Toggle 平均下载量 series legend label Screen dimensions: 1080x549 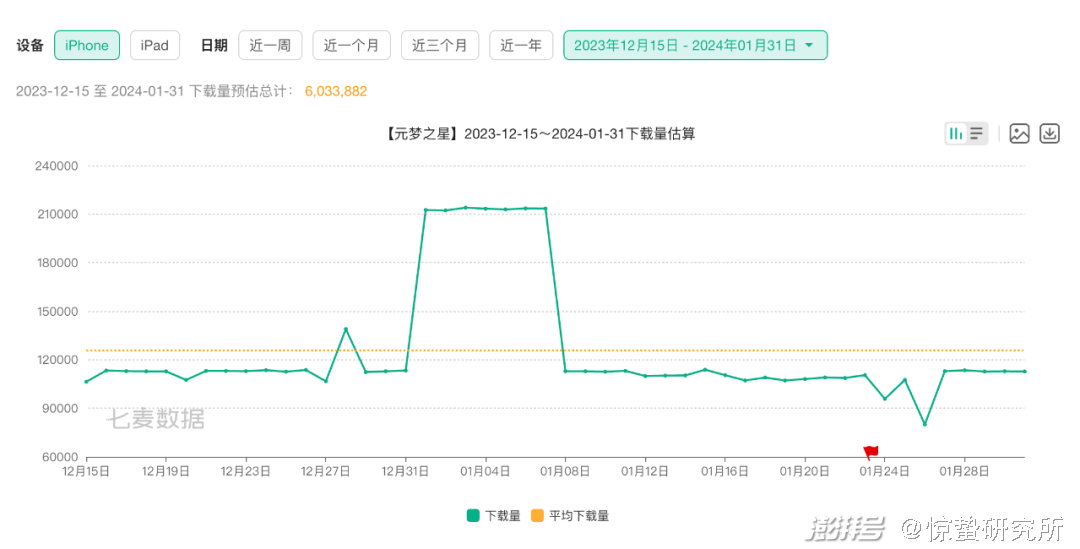point(579,516)
